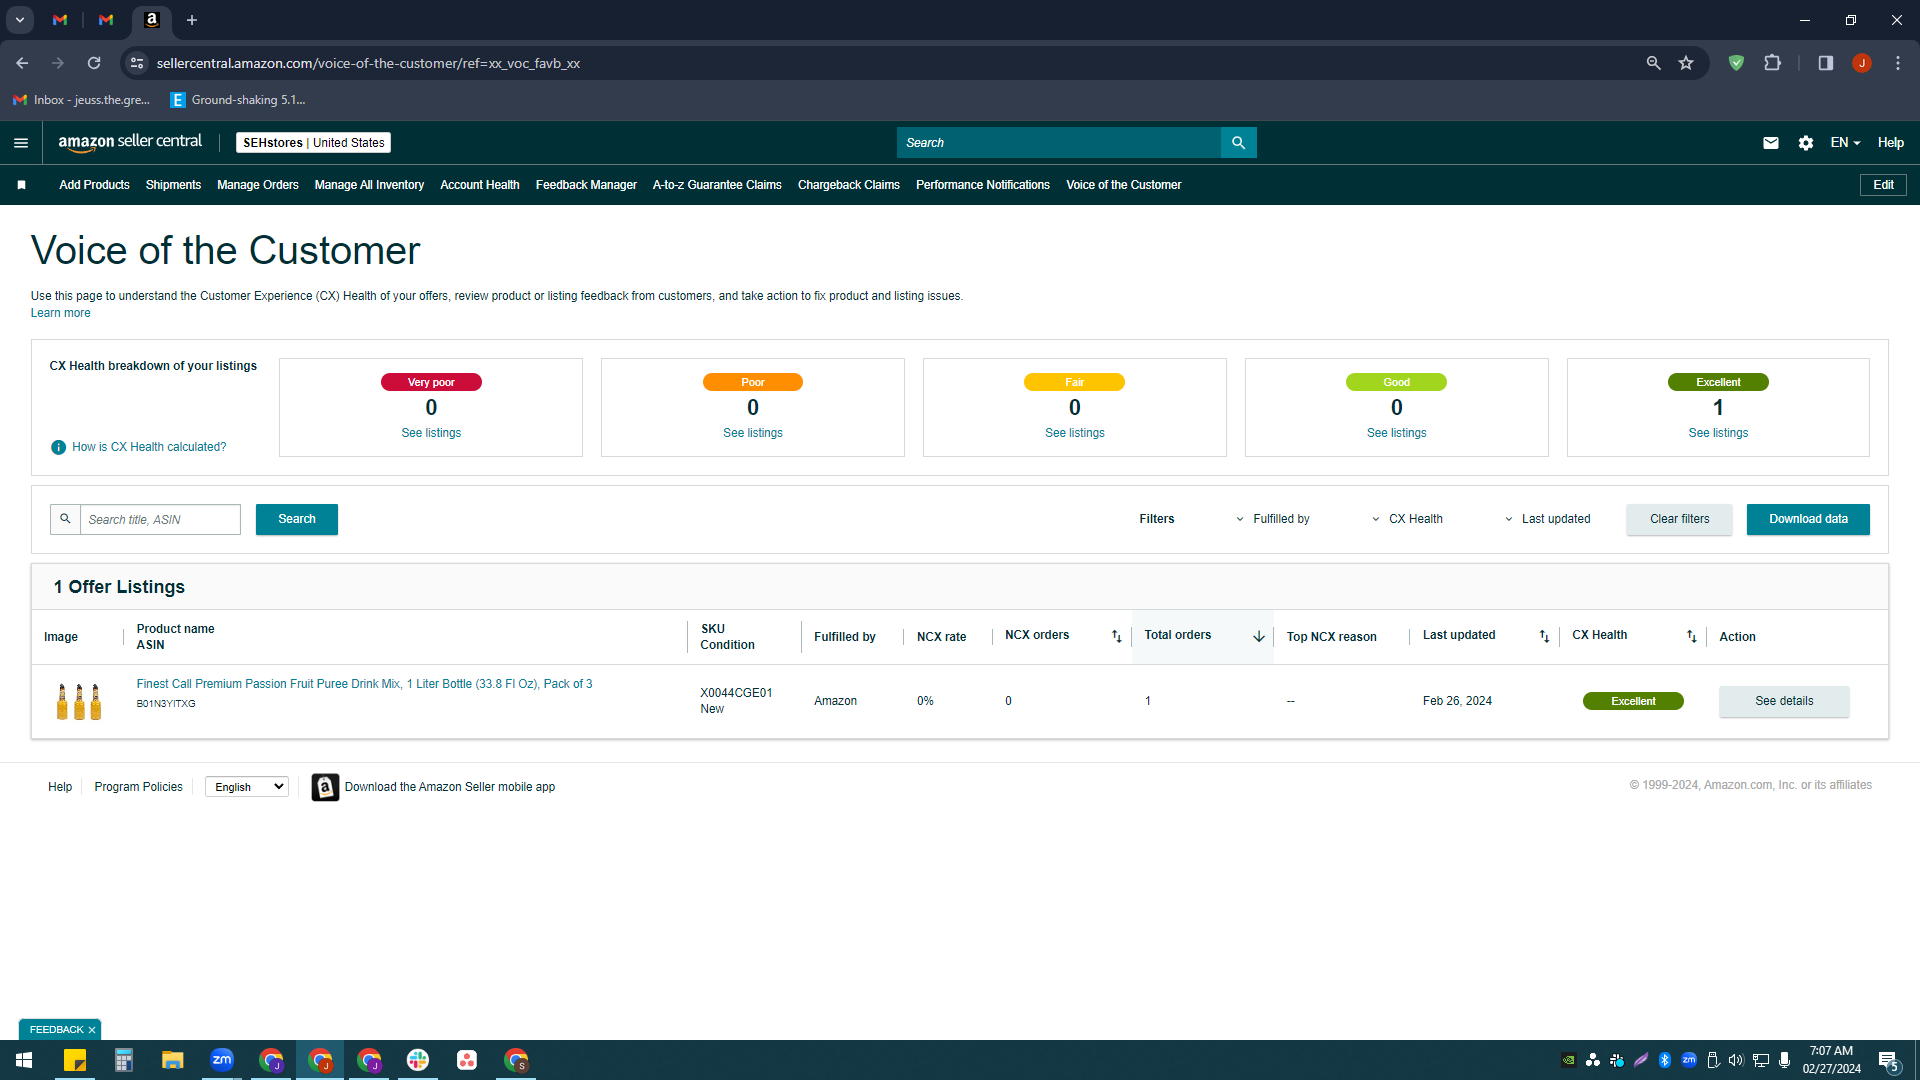Click the bookmark flag icon in favorites bar

click(22, 185)
